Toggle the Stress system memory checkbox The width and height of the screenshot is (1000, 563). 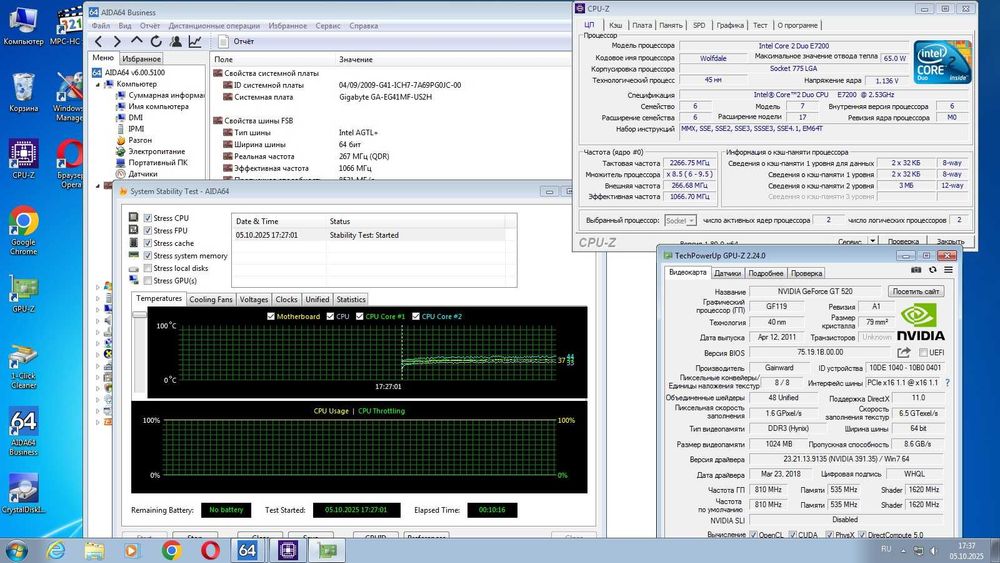click(x=148, y=256)
